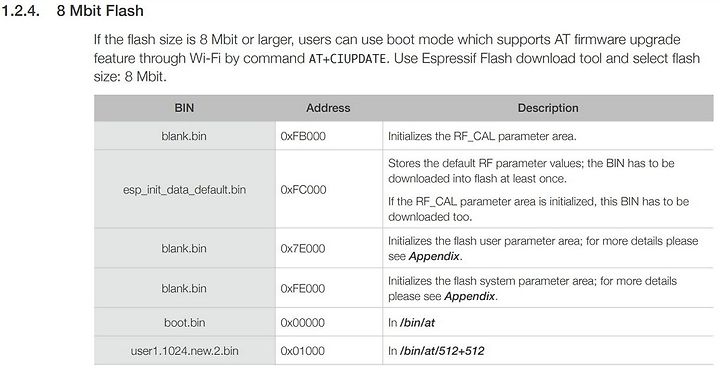Open Appendix link in system parameter row

point(470,296)
